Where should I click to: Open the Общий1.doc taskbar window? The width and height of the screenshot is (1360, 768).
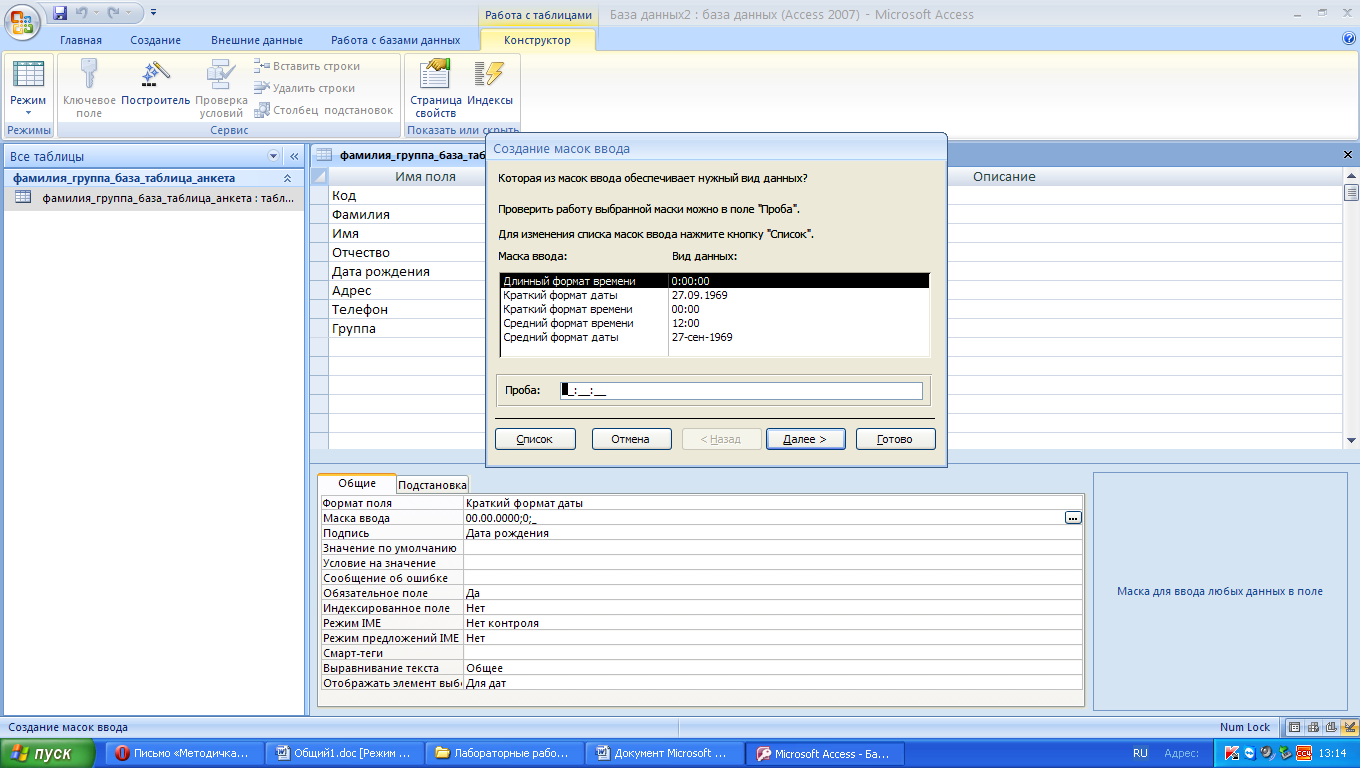pos(343,753)
